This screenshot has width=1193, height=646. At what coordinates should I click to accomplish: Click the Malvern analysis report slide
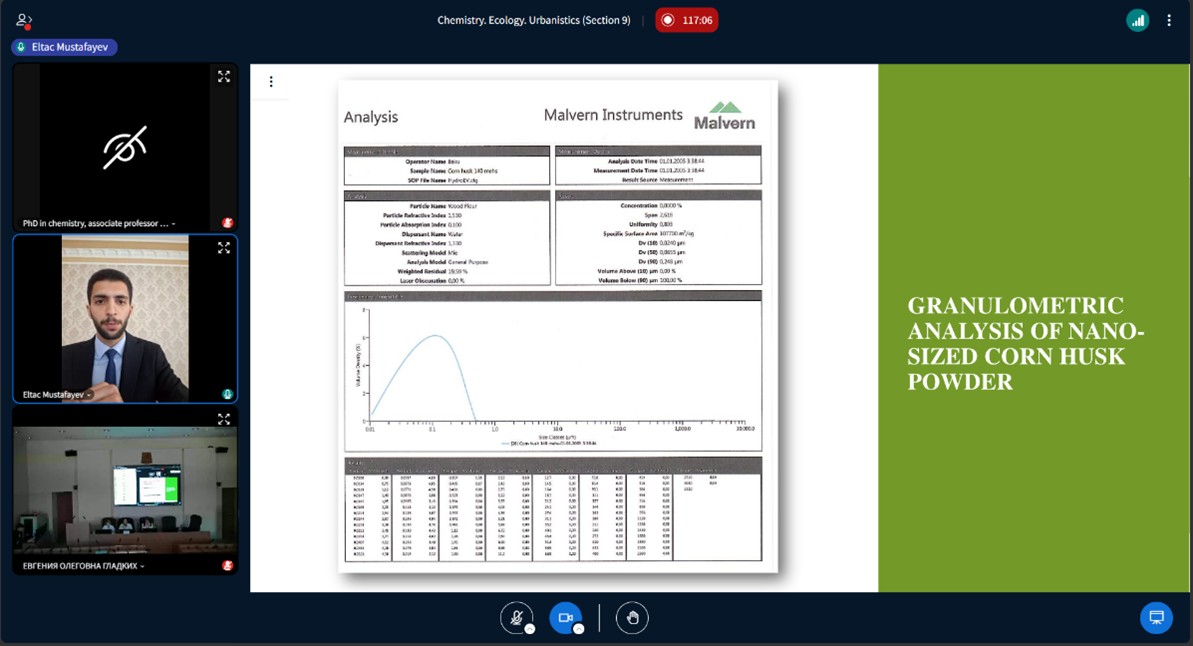tap(558, 327)
